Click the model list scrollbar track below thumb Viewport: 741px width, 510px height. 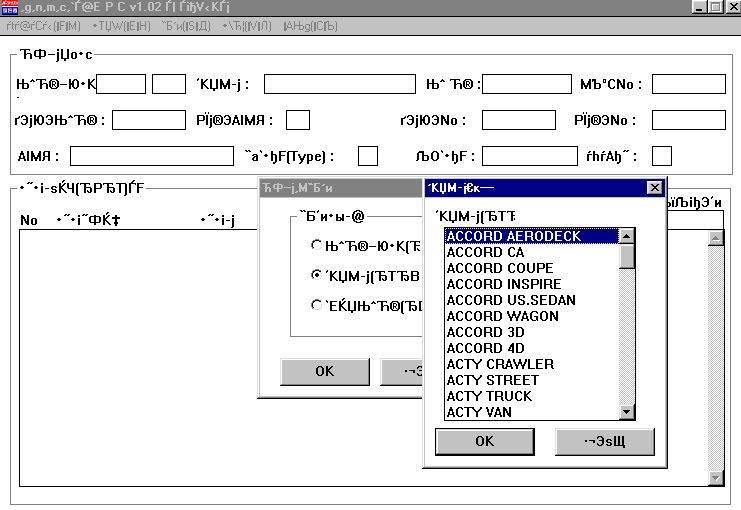[627, 337]
